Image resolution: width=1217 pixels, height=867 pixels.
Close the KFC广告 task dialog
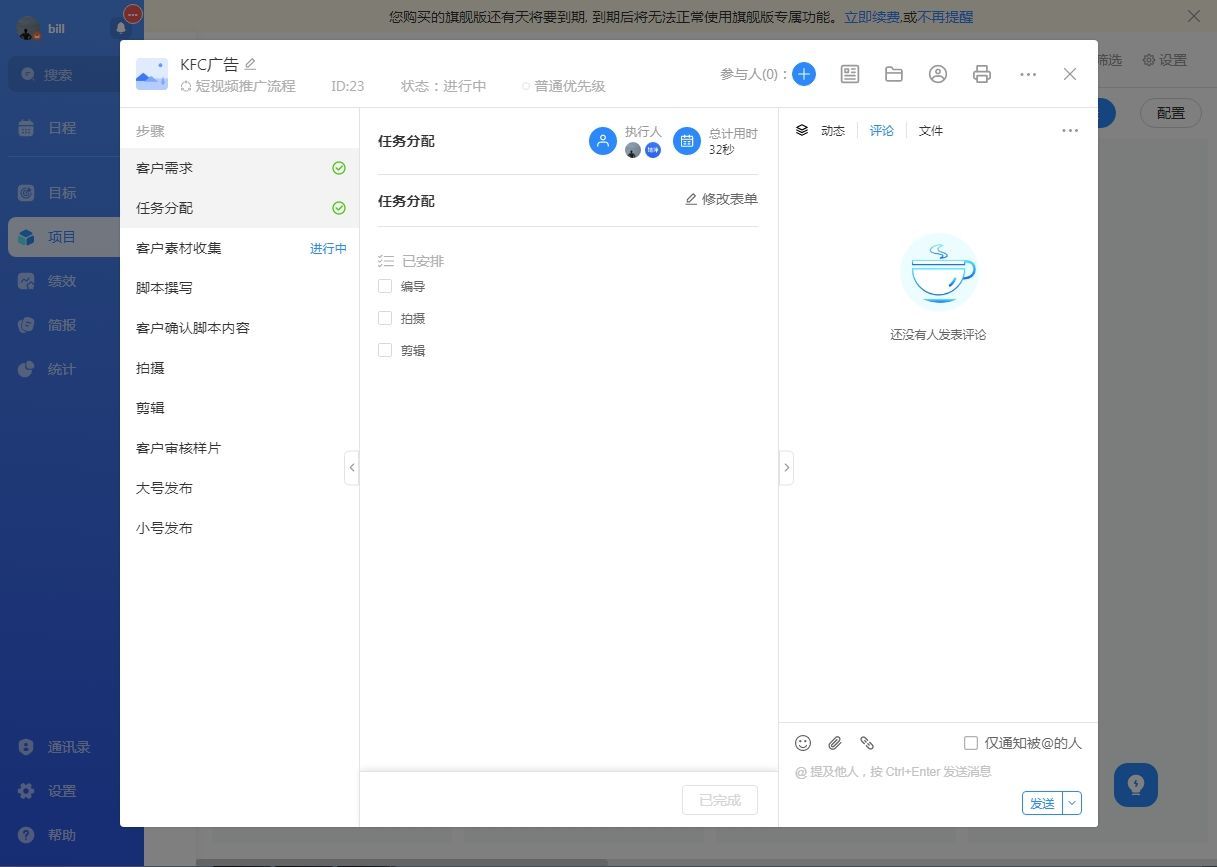pos(1070,74)
